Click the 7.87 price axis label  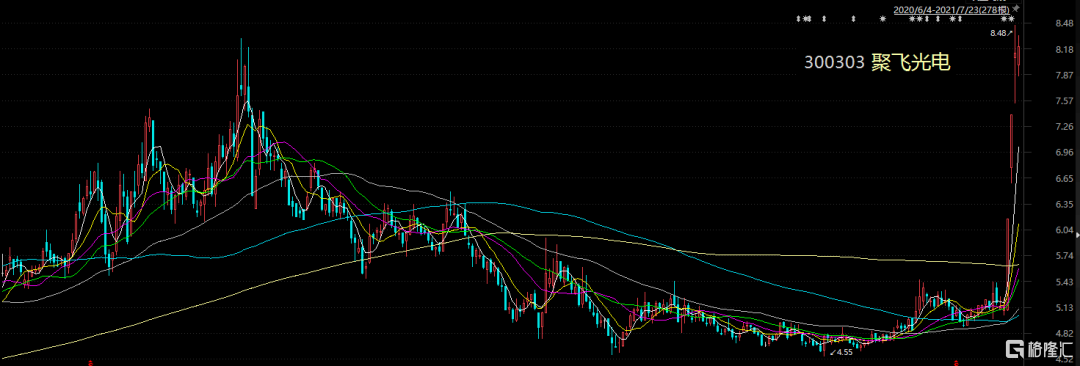pos(1063,76)
